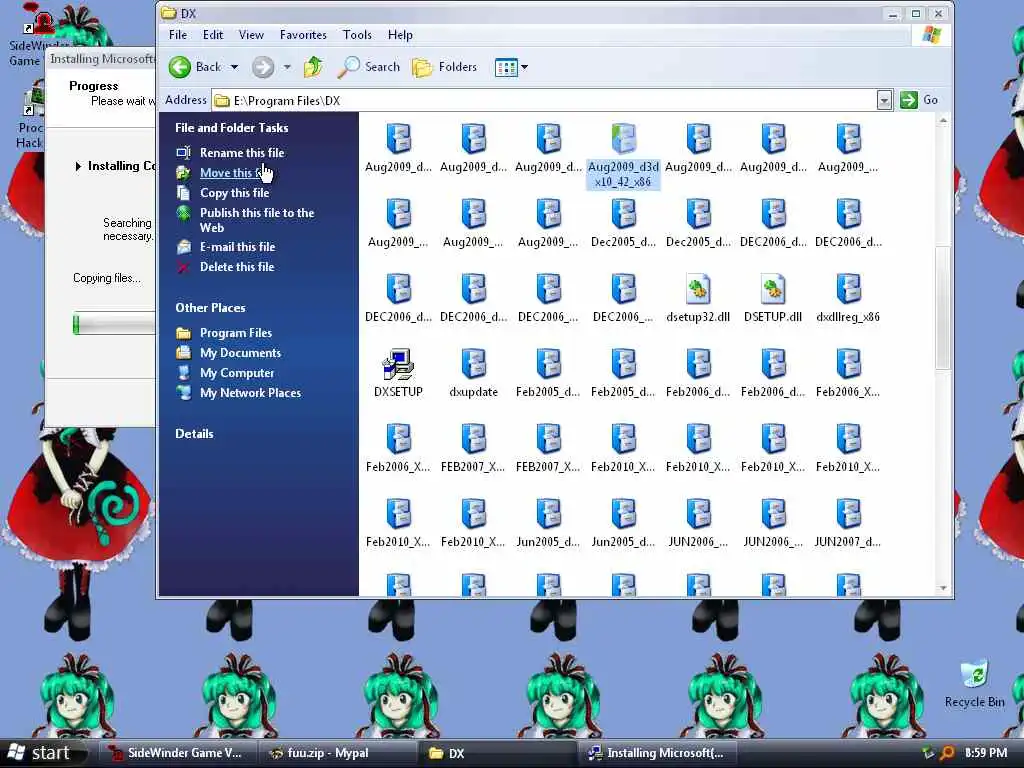Switch to fuu.zip - Mypal taskbar button
This screenshot has height=768, width=1024.
pos(336,753)
